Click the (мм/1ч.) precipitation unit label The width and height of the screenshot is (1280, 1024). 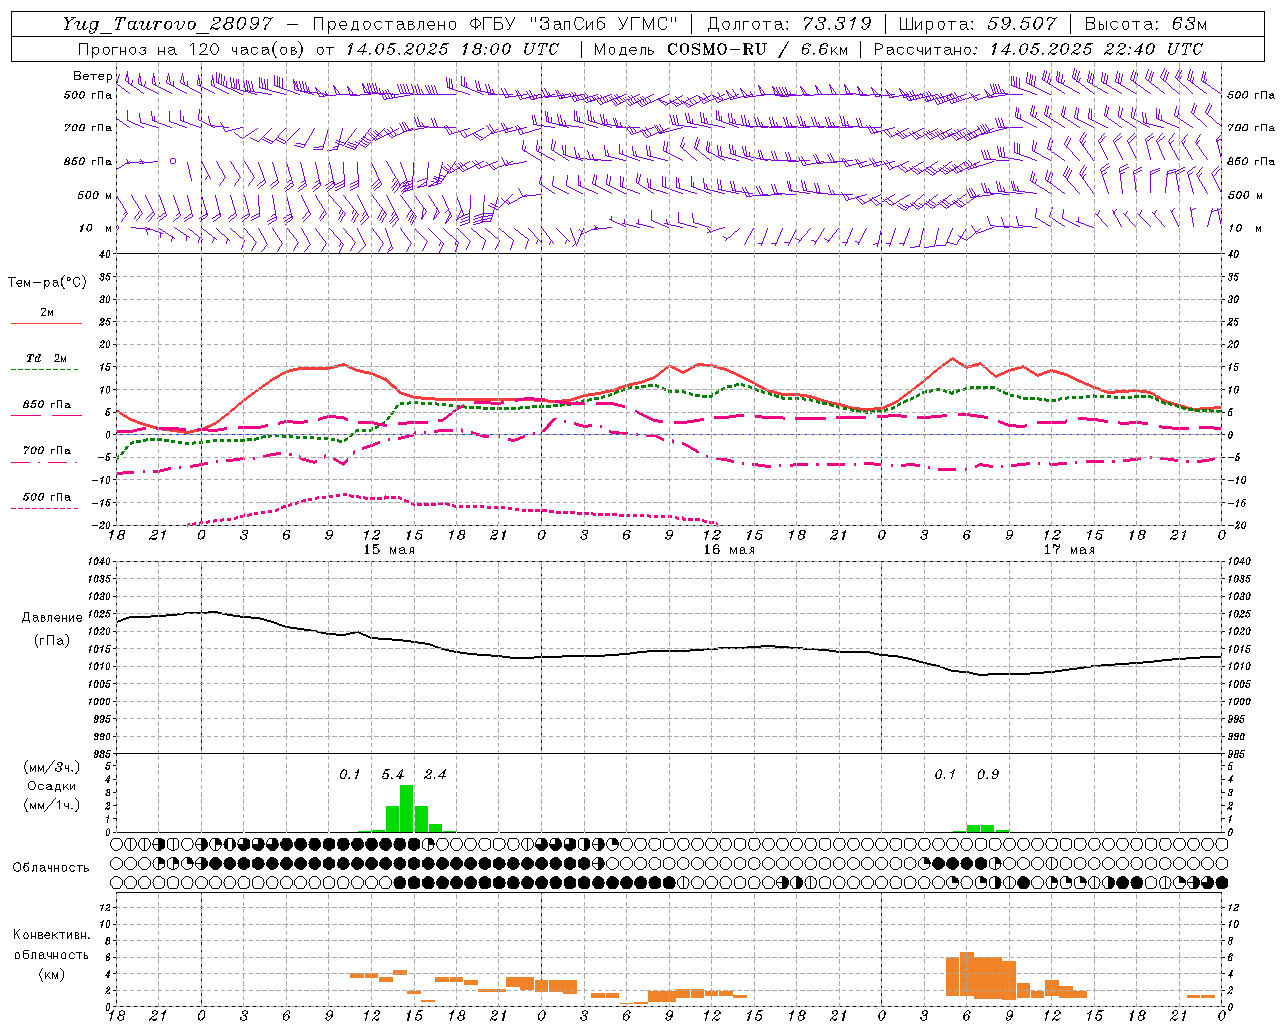[52, 804]
